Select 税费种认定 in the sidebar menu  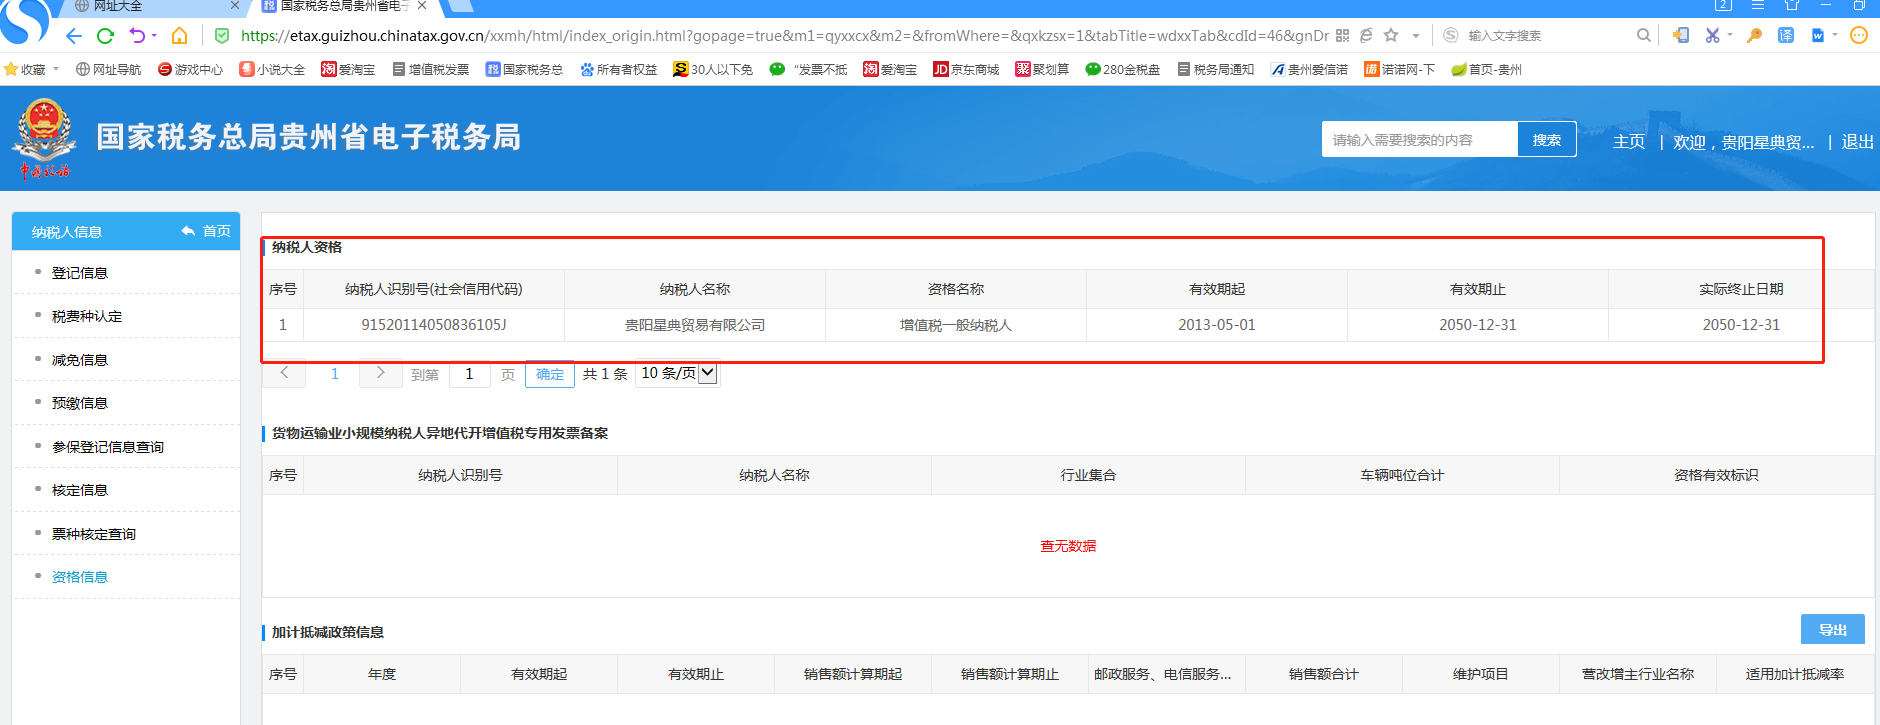pyautogui.click(x=87, y=316)
